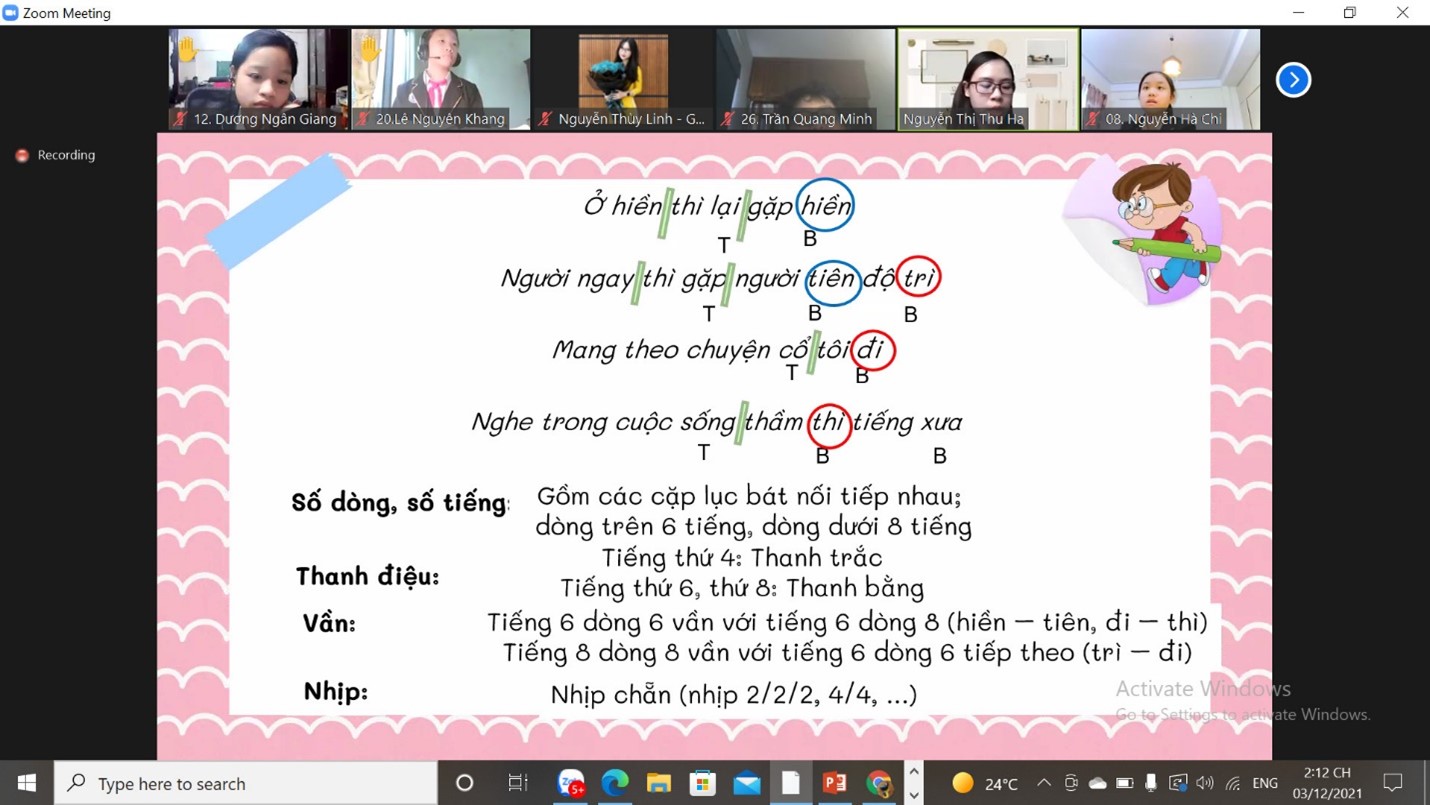The image size is (1430, 805).
Task: Click raised hand on Dương Ngân Giang video
Action: tap(187, 47)
